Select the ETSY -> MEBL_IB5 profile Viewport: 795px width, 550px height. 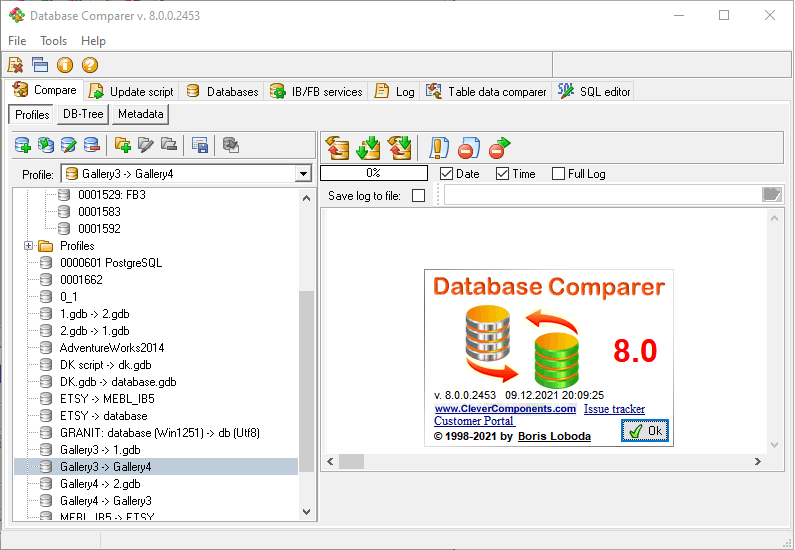[x=107, y=399]
